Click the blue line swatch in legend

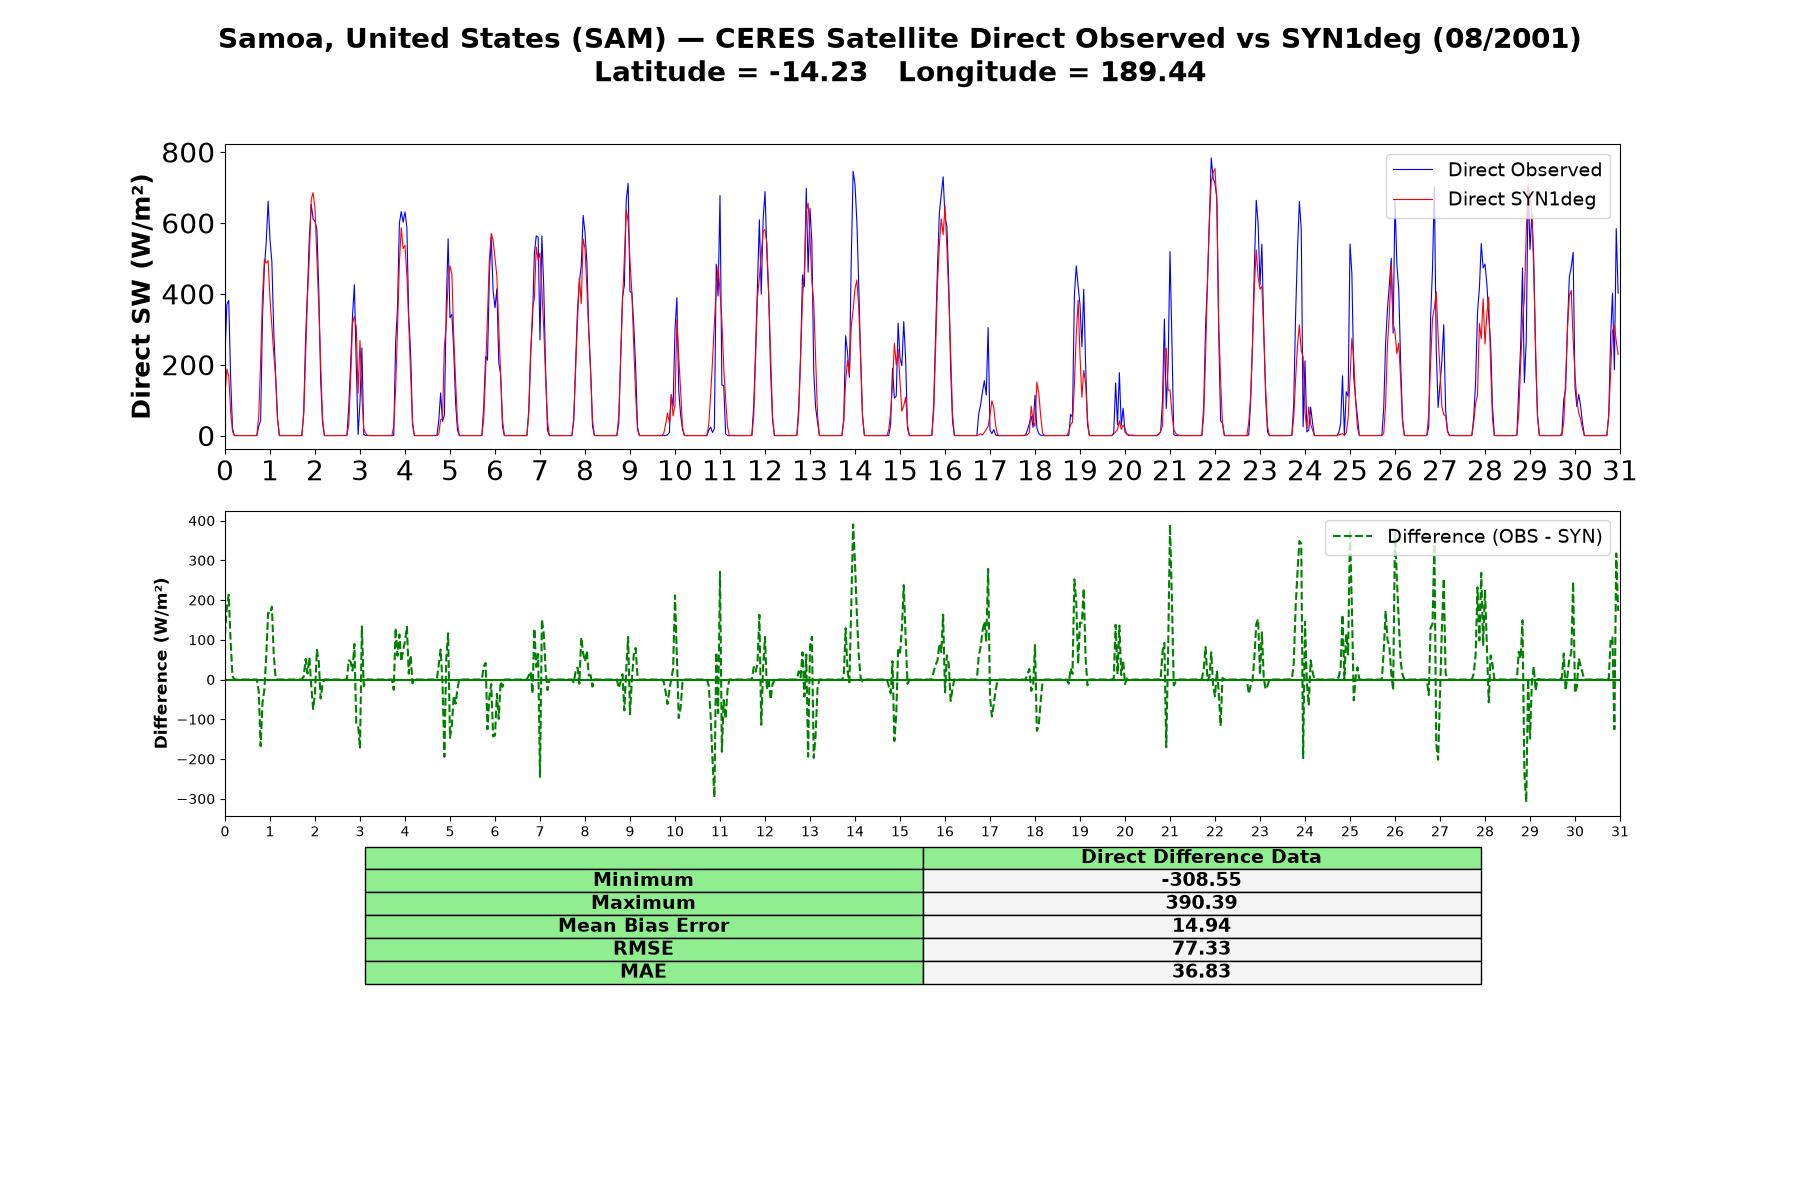click(x=1413, y=170)
